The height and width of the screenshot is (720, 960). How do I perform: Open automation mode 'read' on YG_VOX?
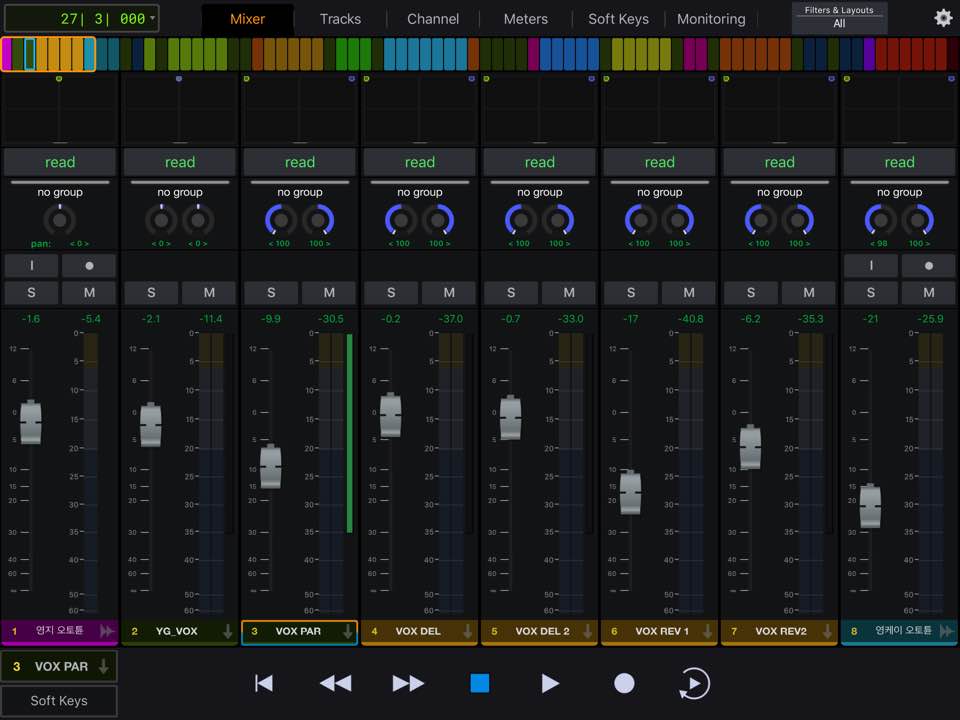click(180, 162)
